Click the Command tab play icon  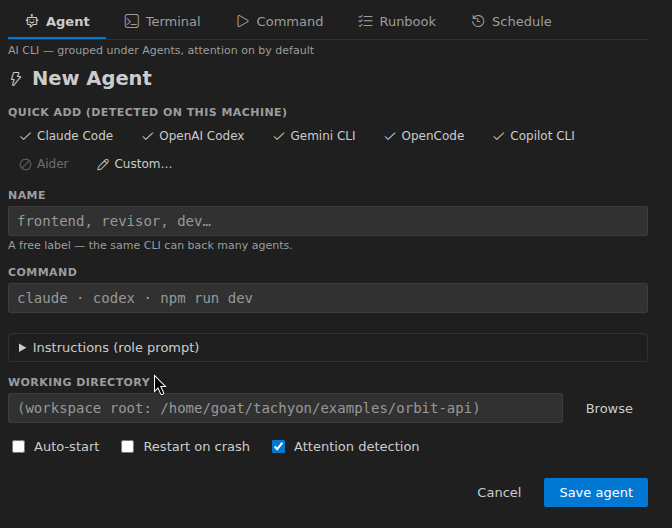point(243,21)
